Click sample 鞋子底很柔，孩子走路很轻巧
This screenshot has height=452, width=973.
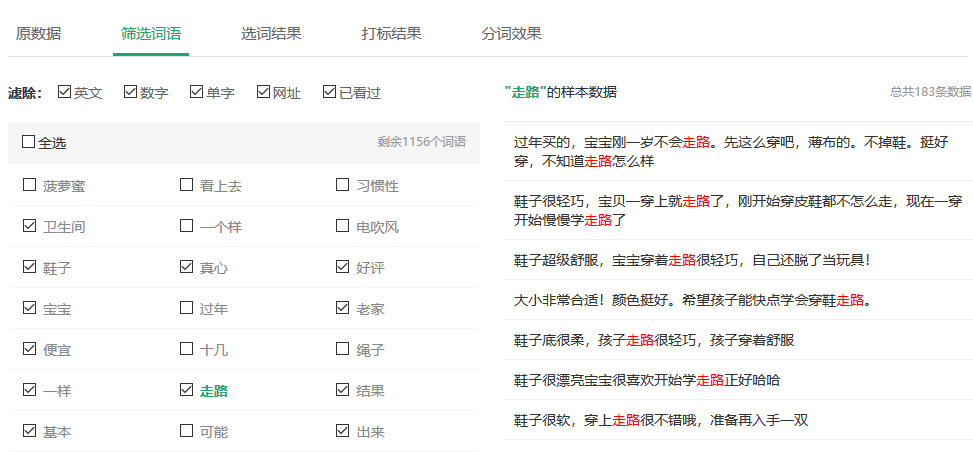pos(738,340)
